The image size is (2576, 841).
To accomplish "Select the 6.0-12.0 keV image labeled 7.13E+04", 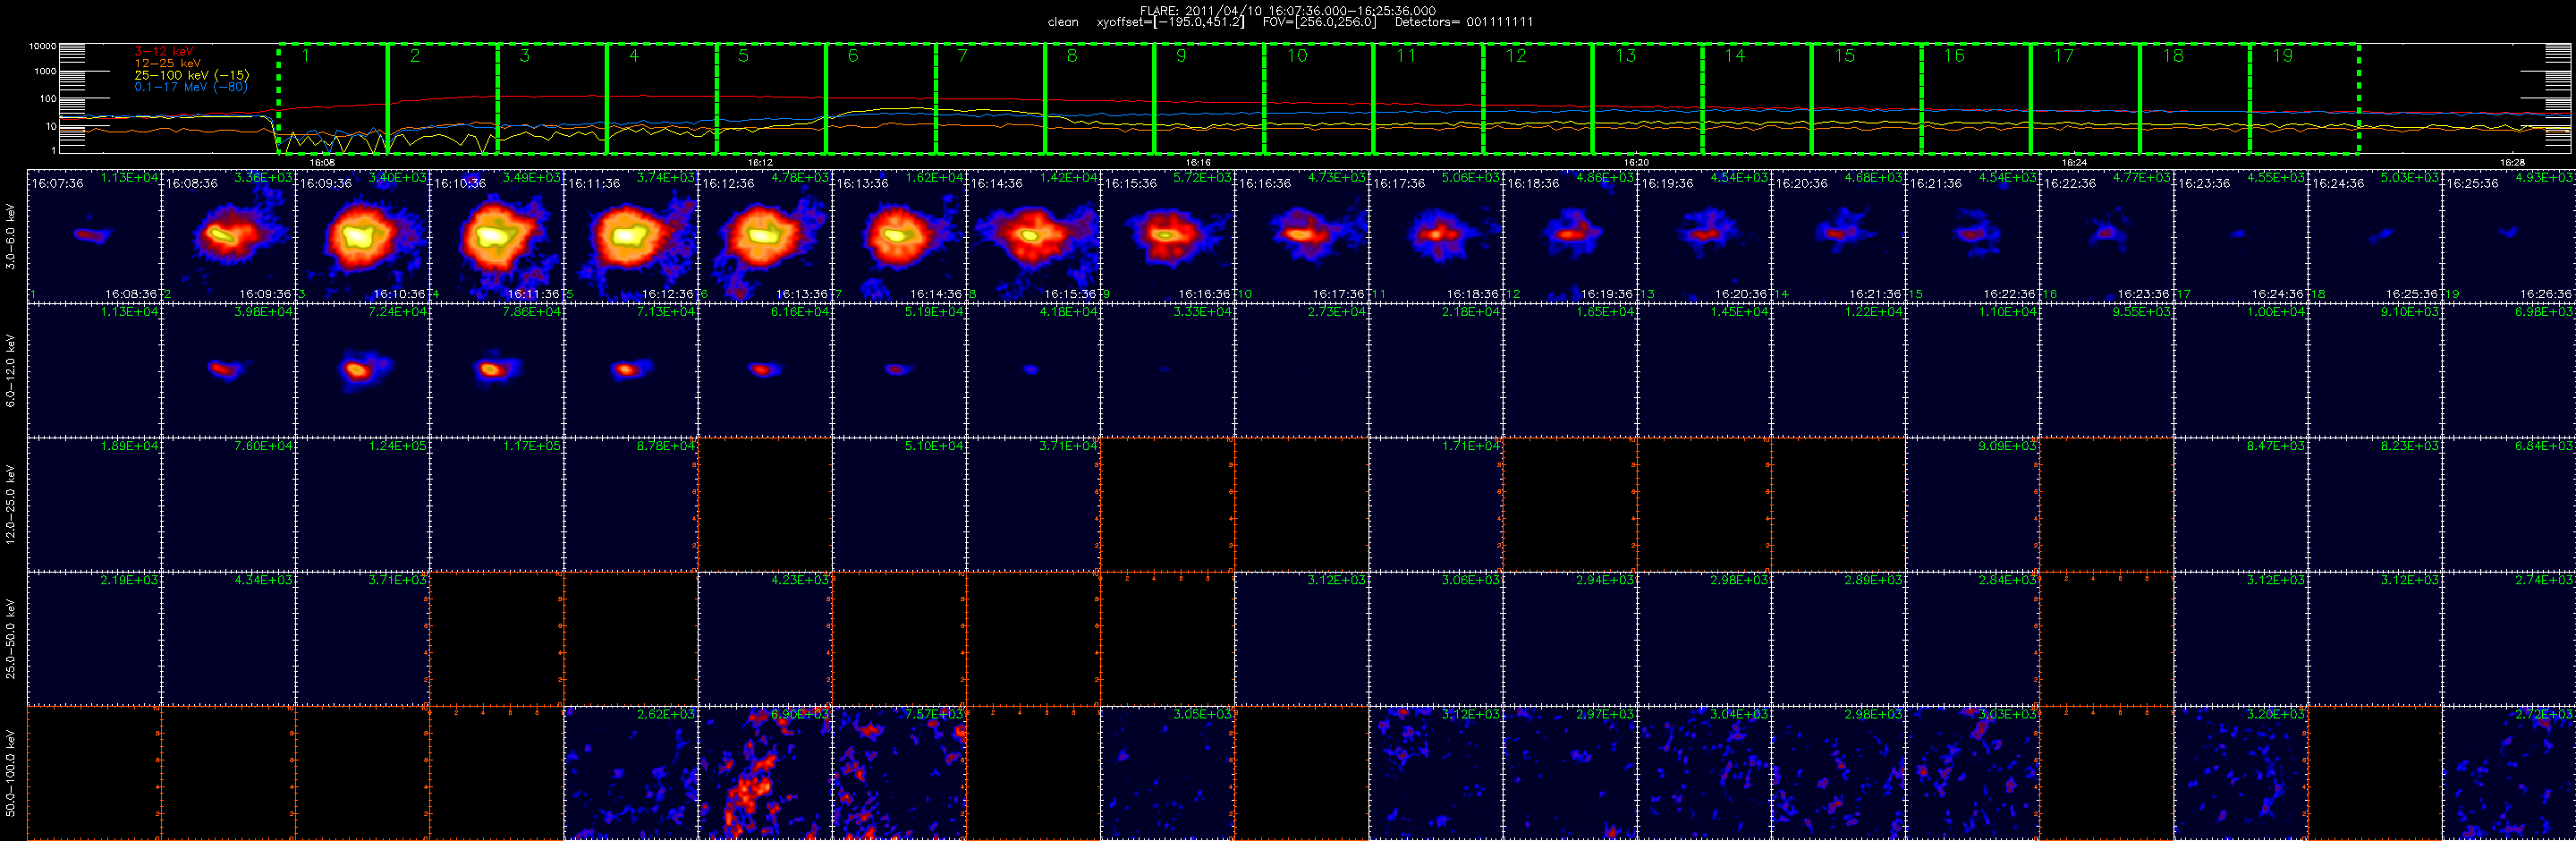I will click(x=631, y=370).
